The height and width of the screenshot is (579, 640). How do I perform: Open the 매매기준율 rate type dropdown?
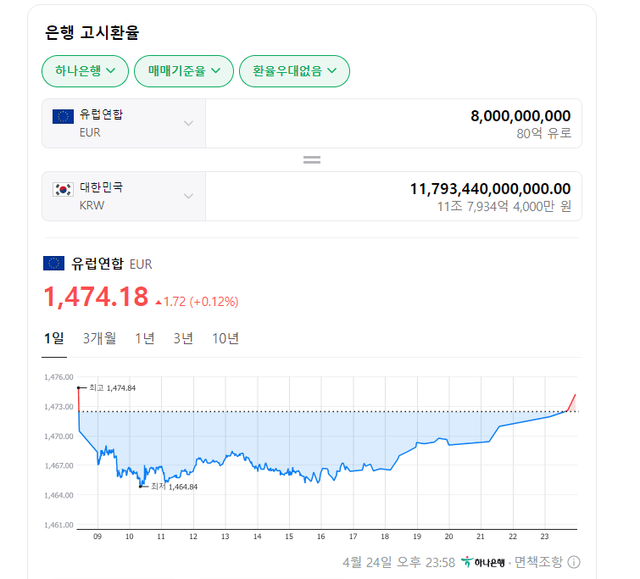tap(184, 71)
